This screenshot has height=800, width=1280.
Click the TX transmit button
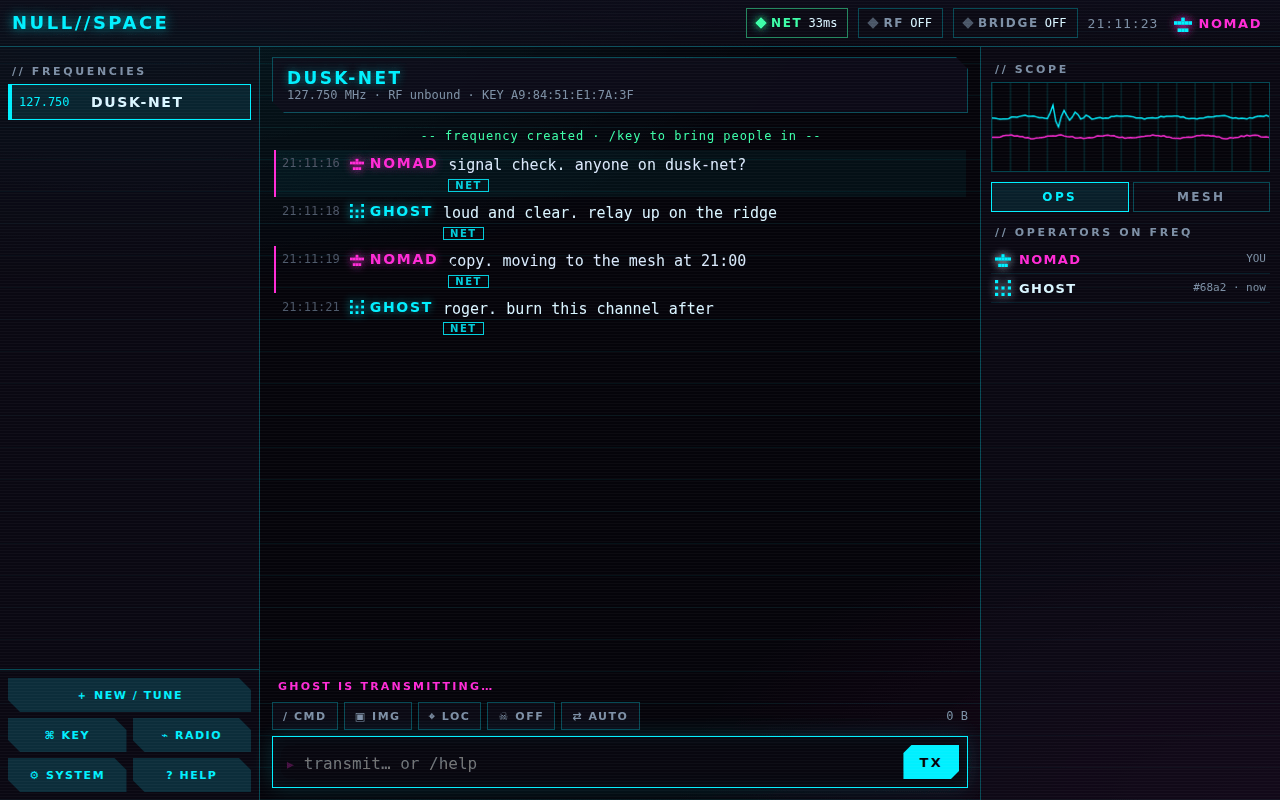tap(931, 762)
